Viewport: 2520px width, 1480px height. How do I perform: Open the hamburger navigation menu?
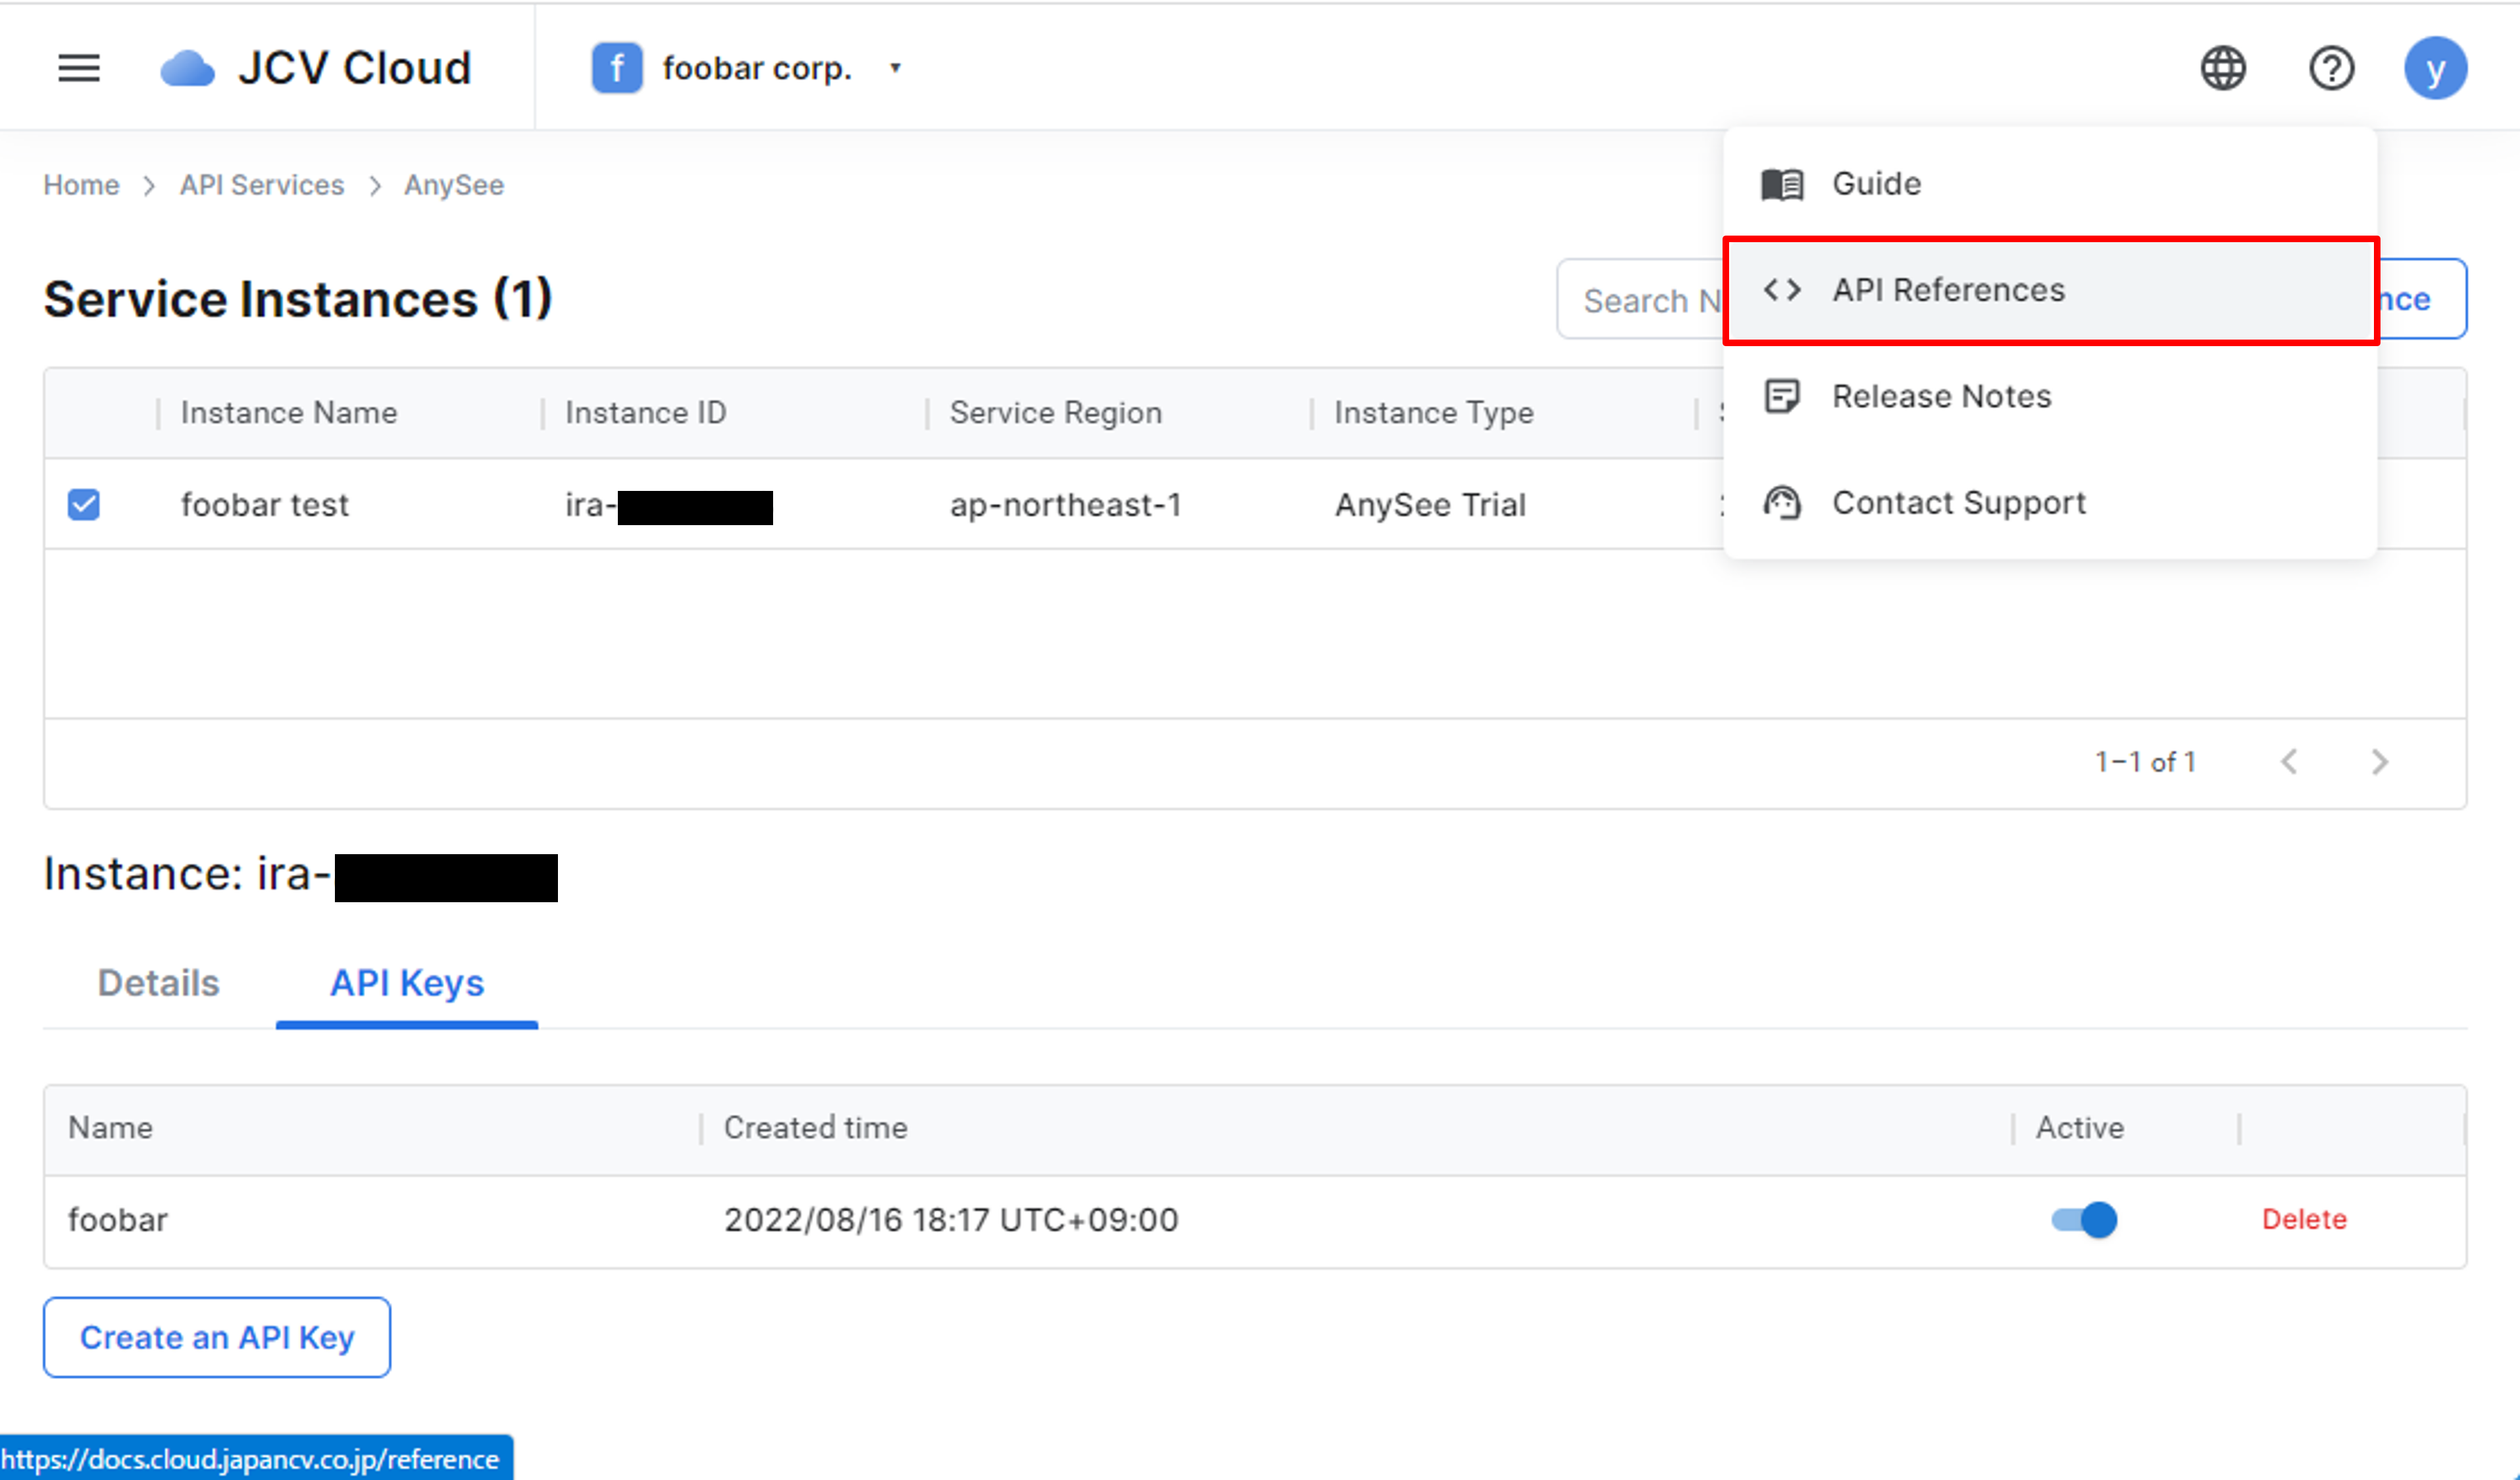point(79,68)
